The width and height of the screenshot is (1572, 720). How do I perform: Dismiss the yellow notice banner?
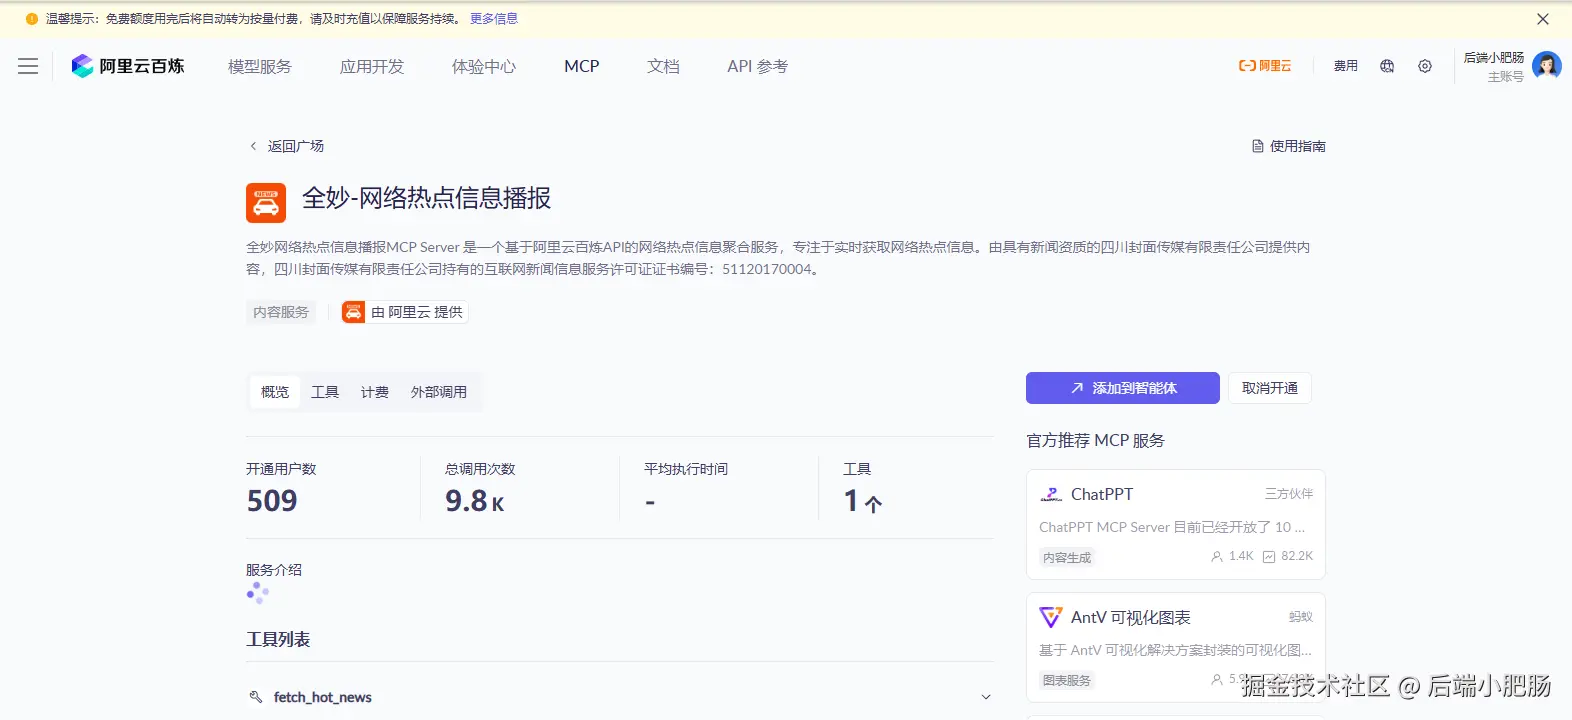click(1543, 19)
